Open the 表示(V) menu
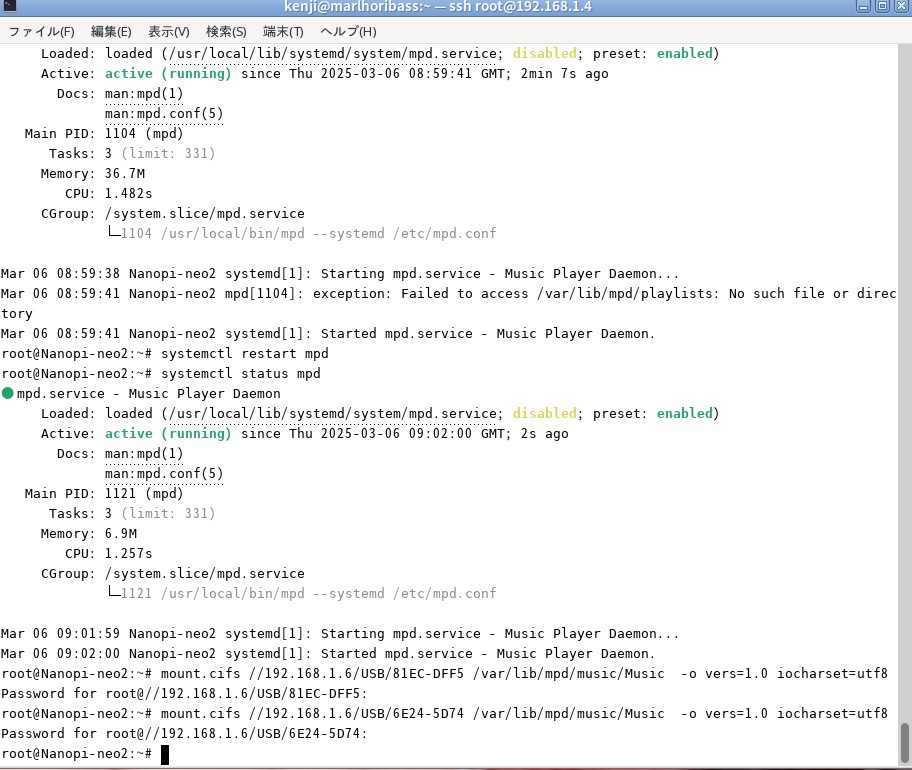 click(169, 31)
